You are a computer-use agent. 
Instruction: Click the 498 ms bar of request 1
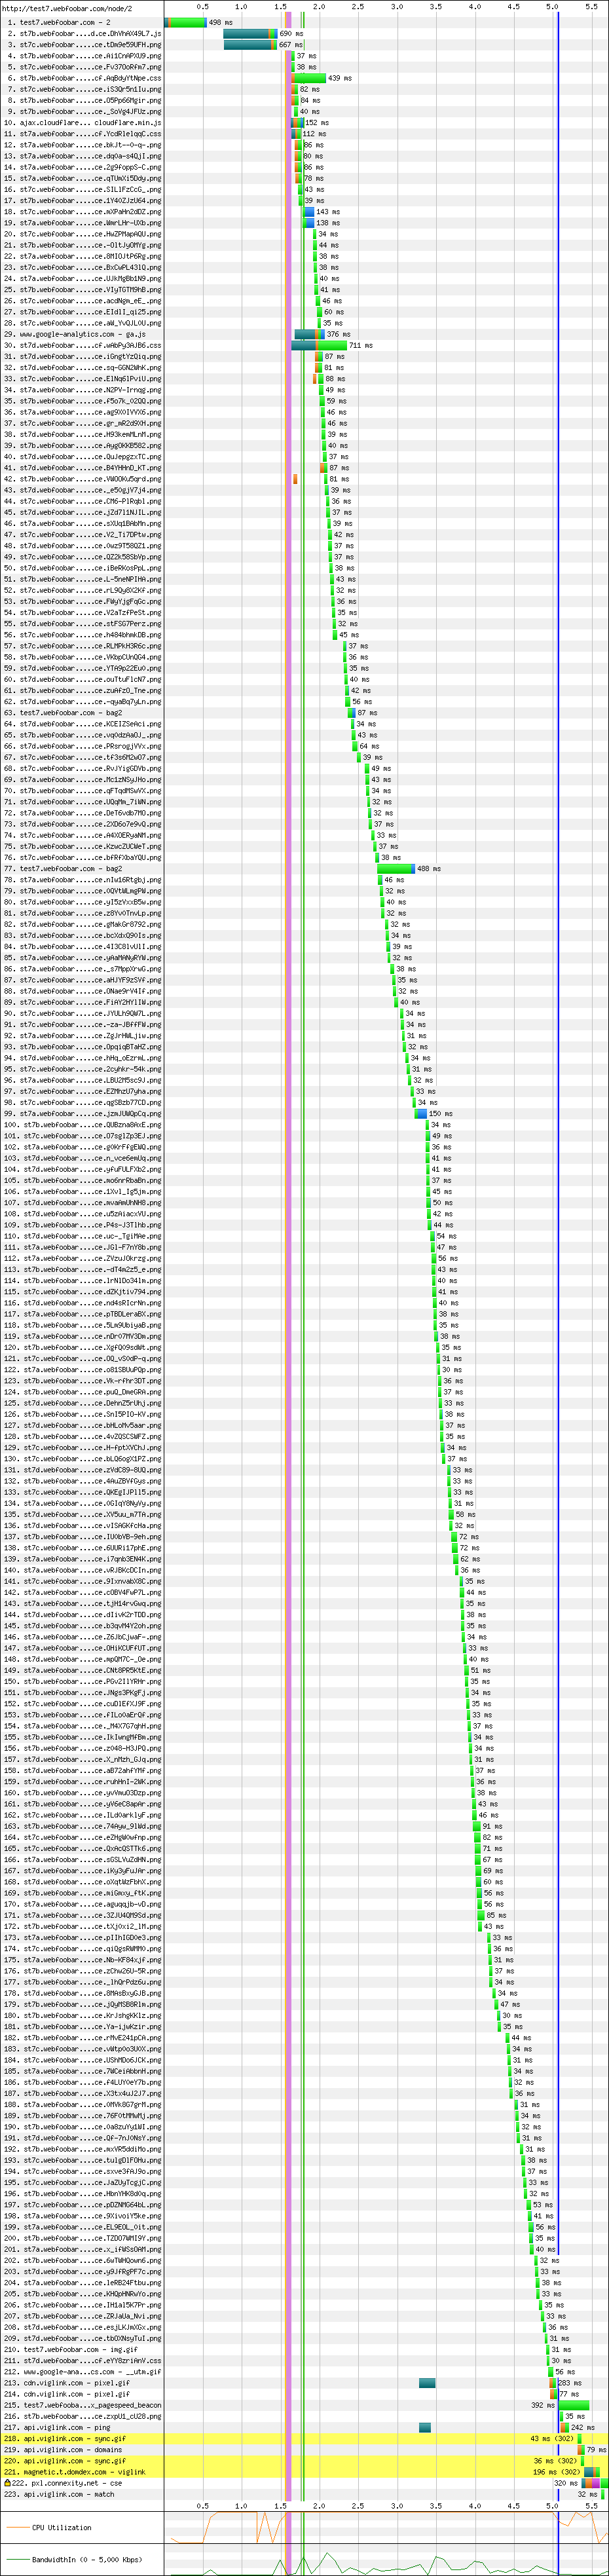(x=185, y=22)
